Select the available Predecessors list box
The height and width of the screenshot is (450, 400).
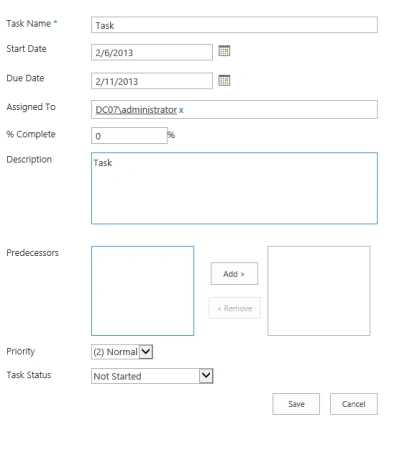(x=143, y=291)
